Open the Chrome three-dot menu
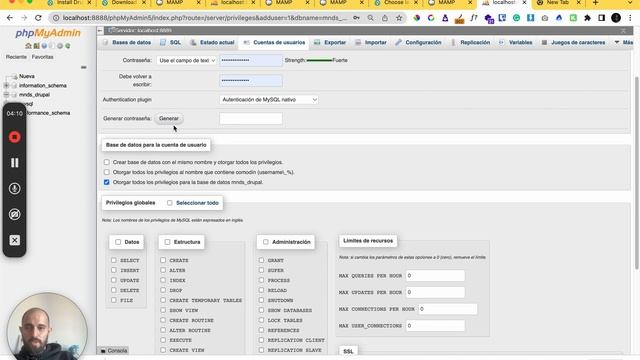The height and width of the screenshot is (360, 640). [630, 18]
